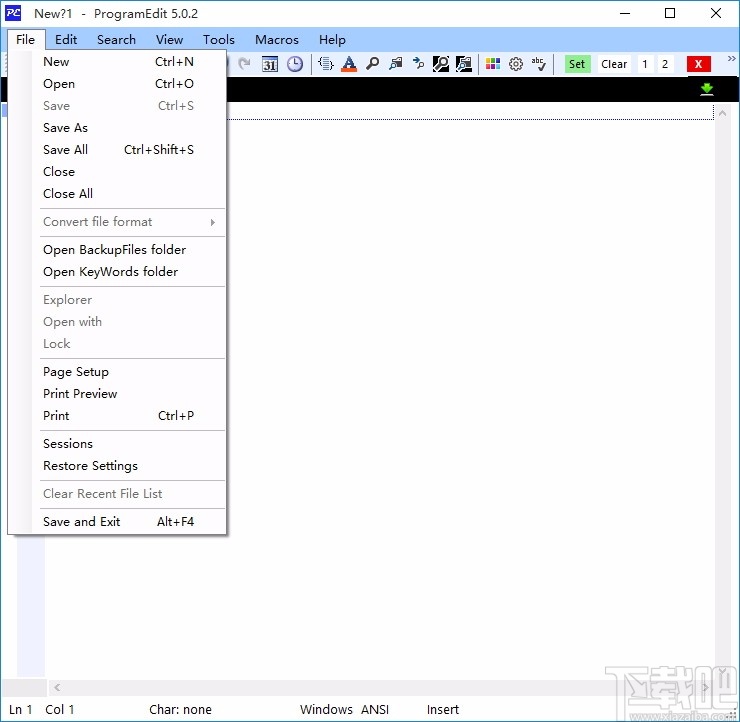Viewport: 740px width, 722px height.
Task: Click the red X toolbar button
Action: pyautogui.click(x=698, y=64)
